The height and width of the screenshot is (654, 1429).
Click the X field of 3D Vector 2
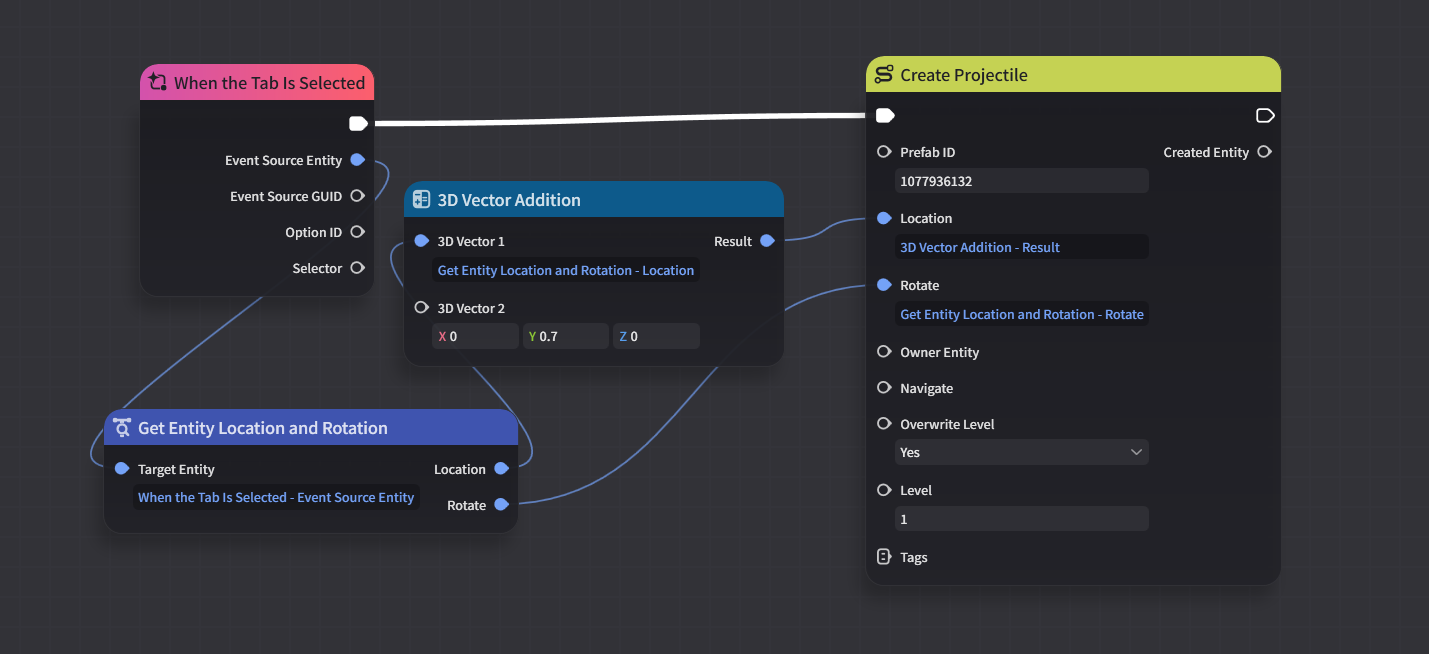click(476, 336)
